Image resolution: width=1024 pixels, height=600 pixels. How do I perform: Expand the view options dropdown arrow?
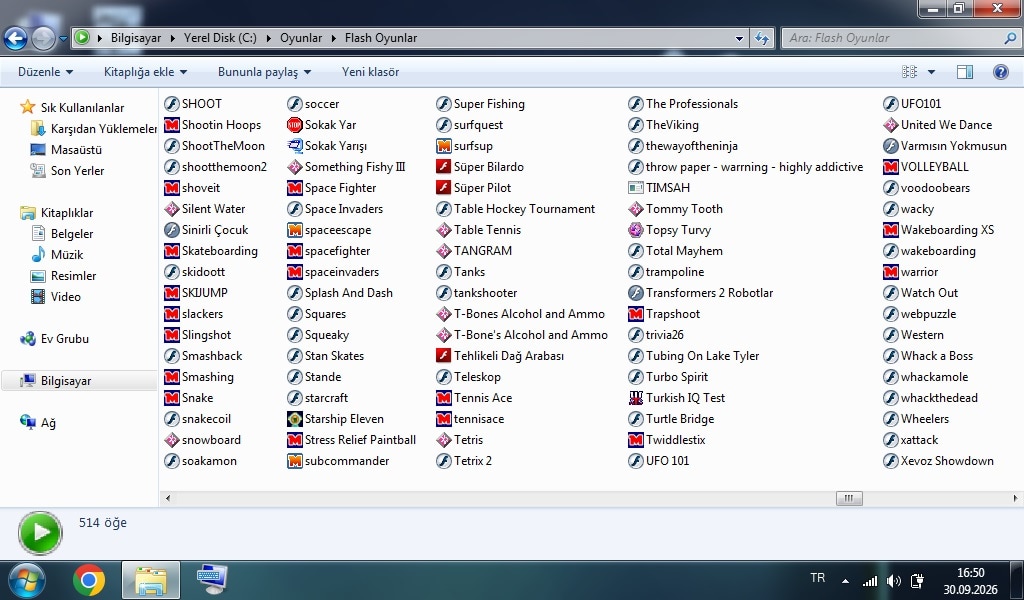[931, 72]
